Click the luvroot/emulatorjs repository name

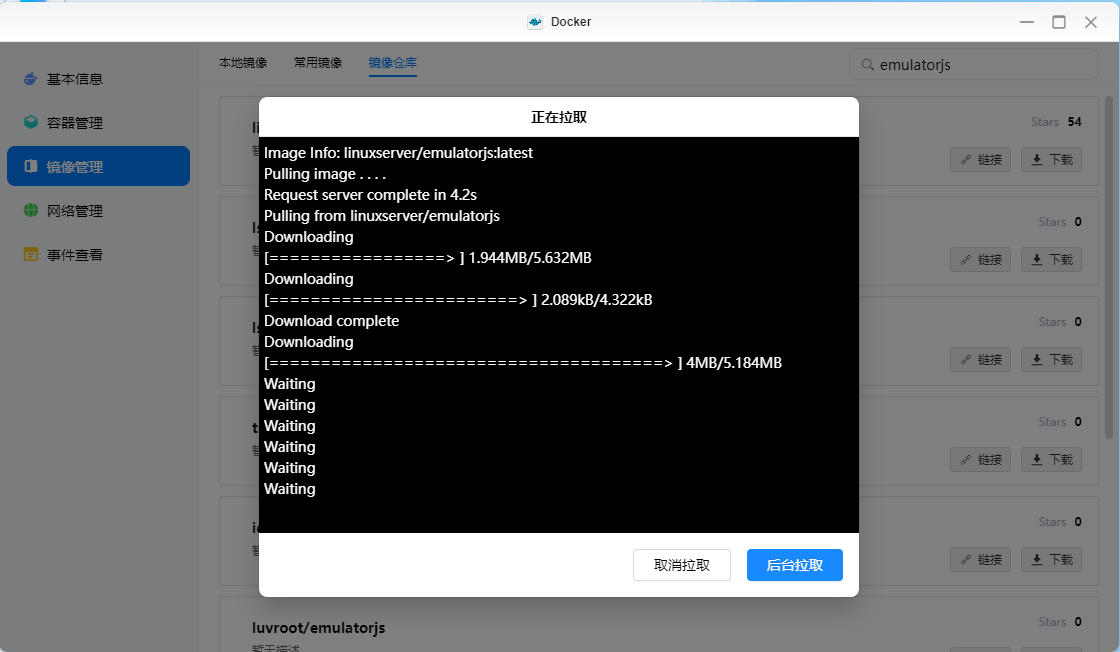click(x=319, y=628)
